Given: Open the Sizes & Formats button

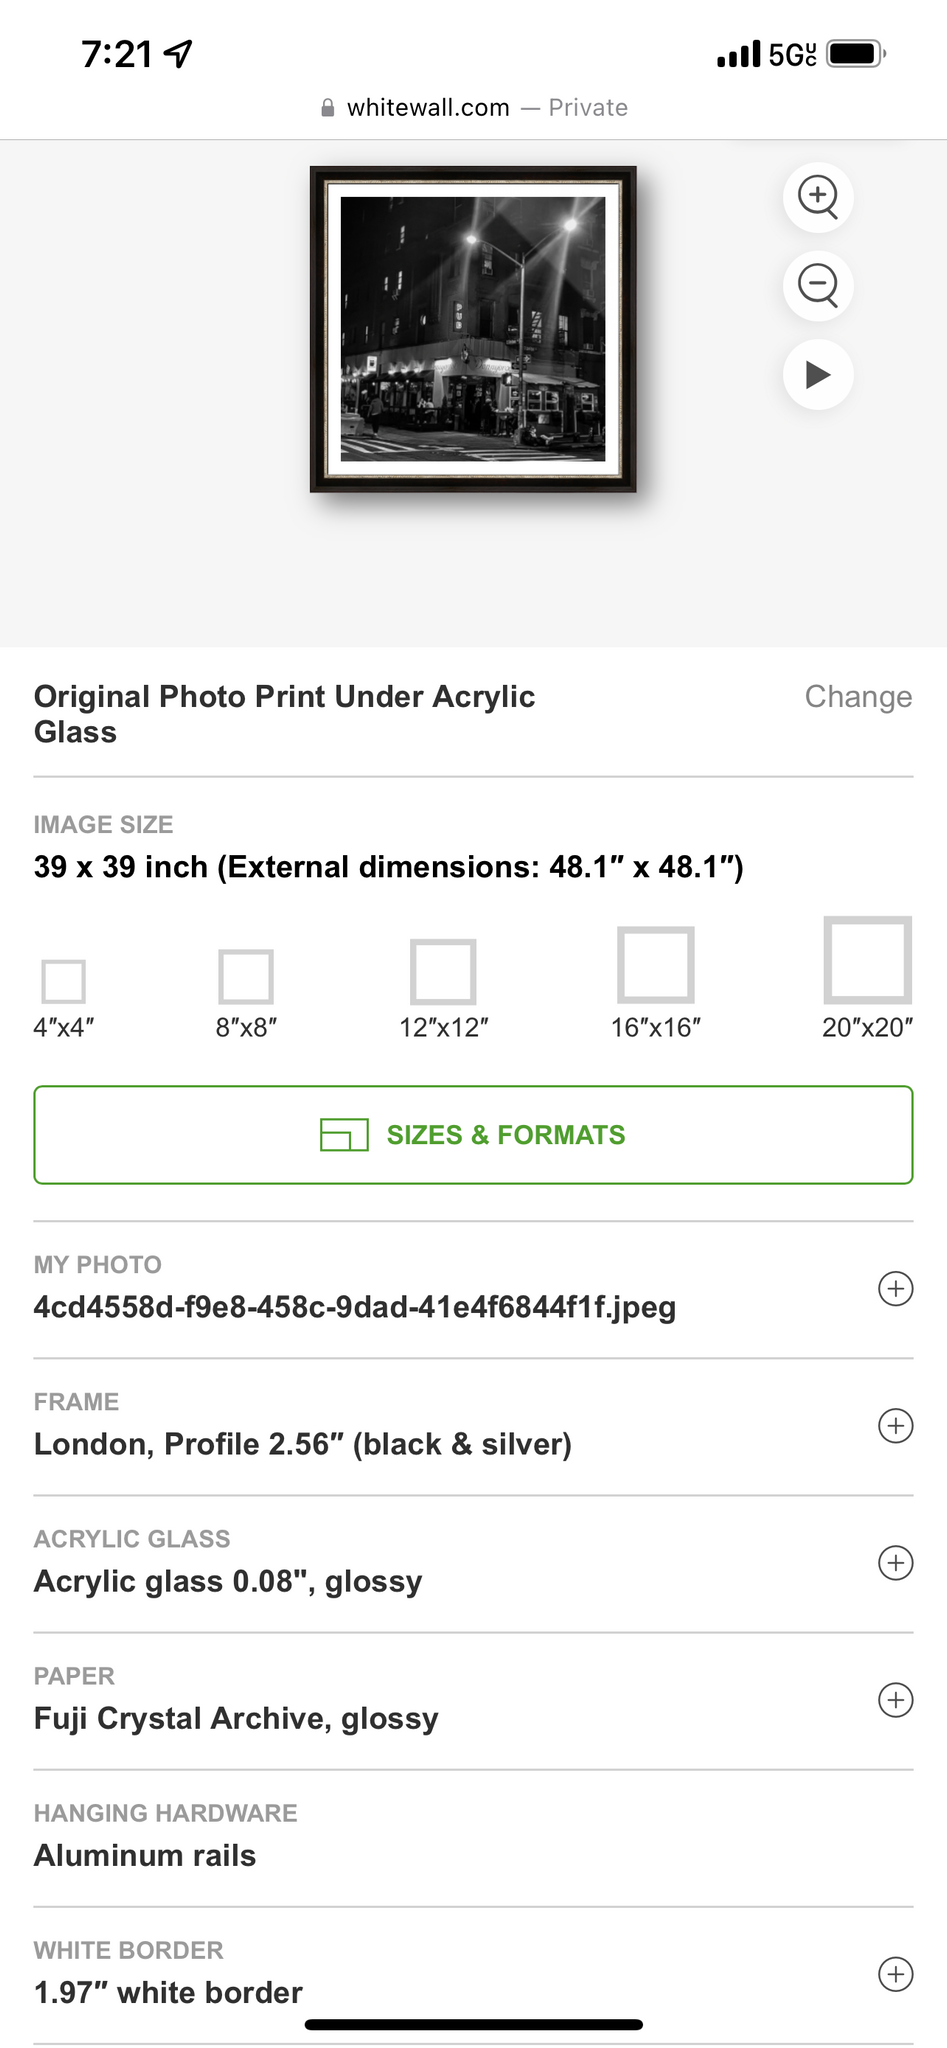Looking at the screenshot, I should tap(473, 1135).
